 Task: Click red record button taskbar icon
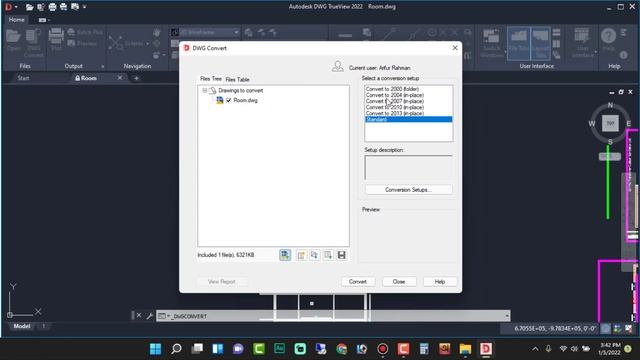click(x=383, y=349)
